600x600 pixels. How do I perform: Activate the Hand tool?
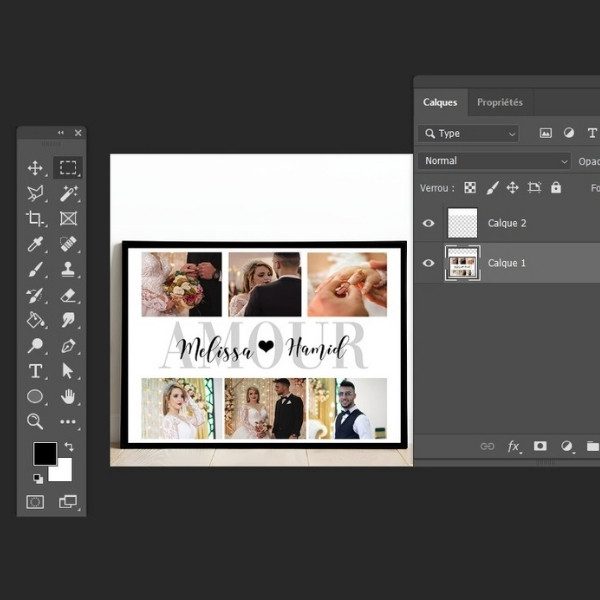coord(68,396)
